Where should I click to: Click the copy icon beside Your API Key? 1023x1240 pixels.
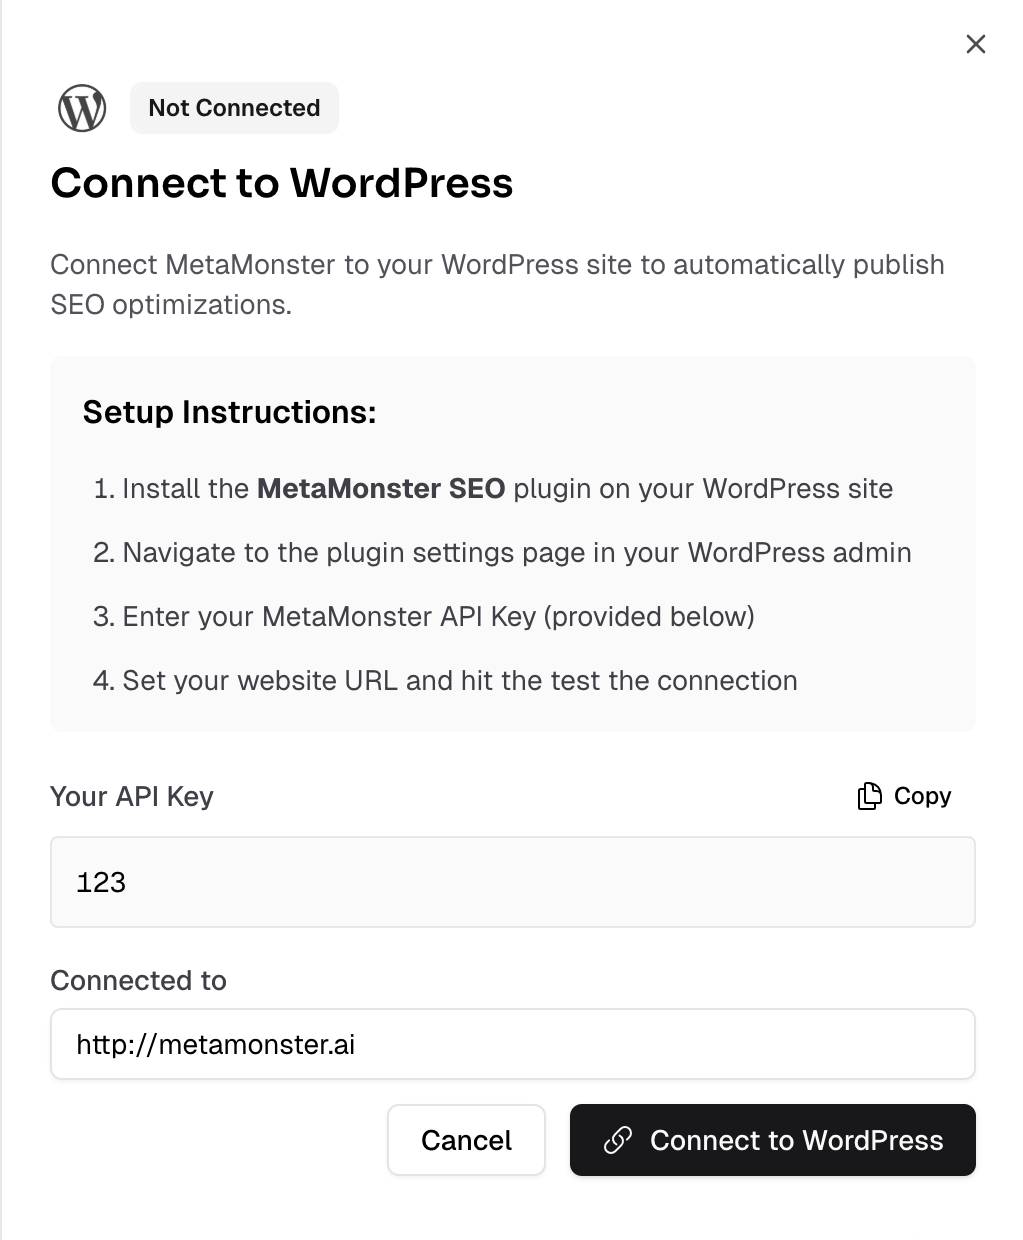coord(869,796)
